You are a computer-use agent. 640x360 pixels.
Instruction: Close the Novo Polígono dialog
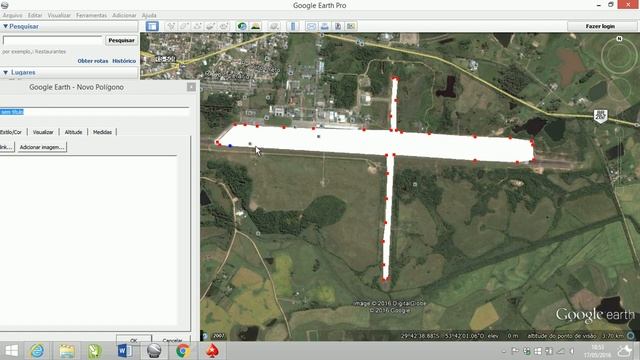click(x=191, y=87)
